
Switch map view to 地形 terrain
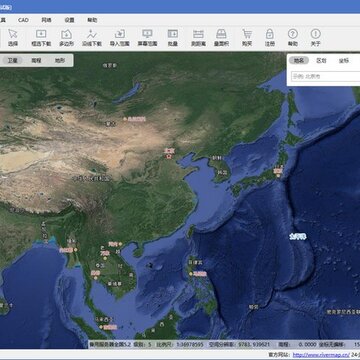pos(60,60)
